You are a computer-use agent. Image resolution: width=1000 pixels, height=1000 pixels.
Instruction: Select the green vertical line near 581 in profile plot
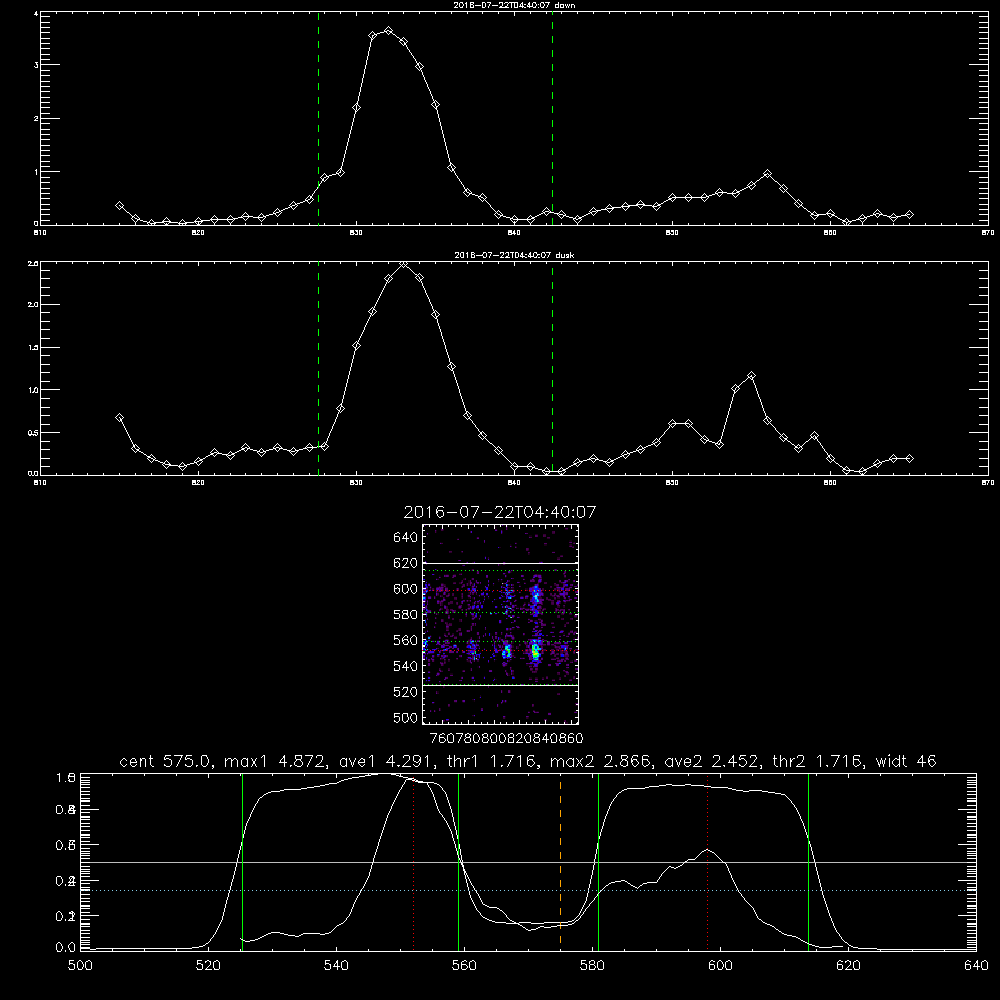(598, 861)
